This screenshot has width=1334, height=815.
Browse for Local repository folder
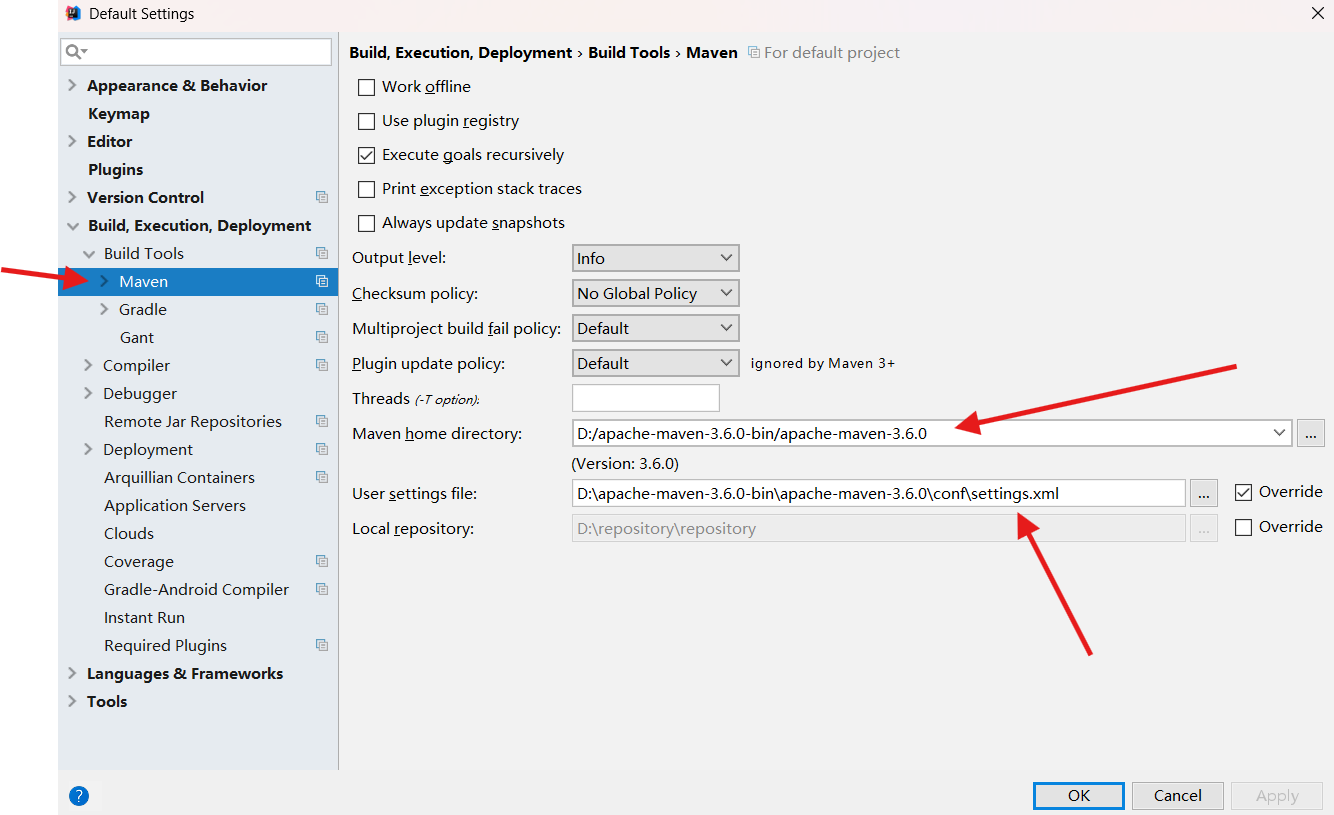1204,528
